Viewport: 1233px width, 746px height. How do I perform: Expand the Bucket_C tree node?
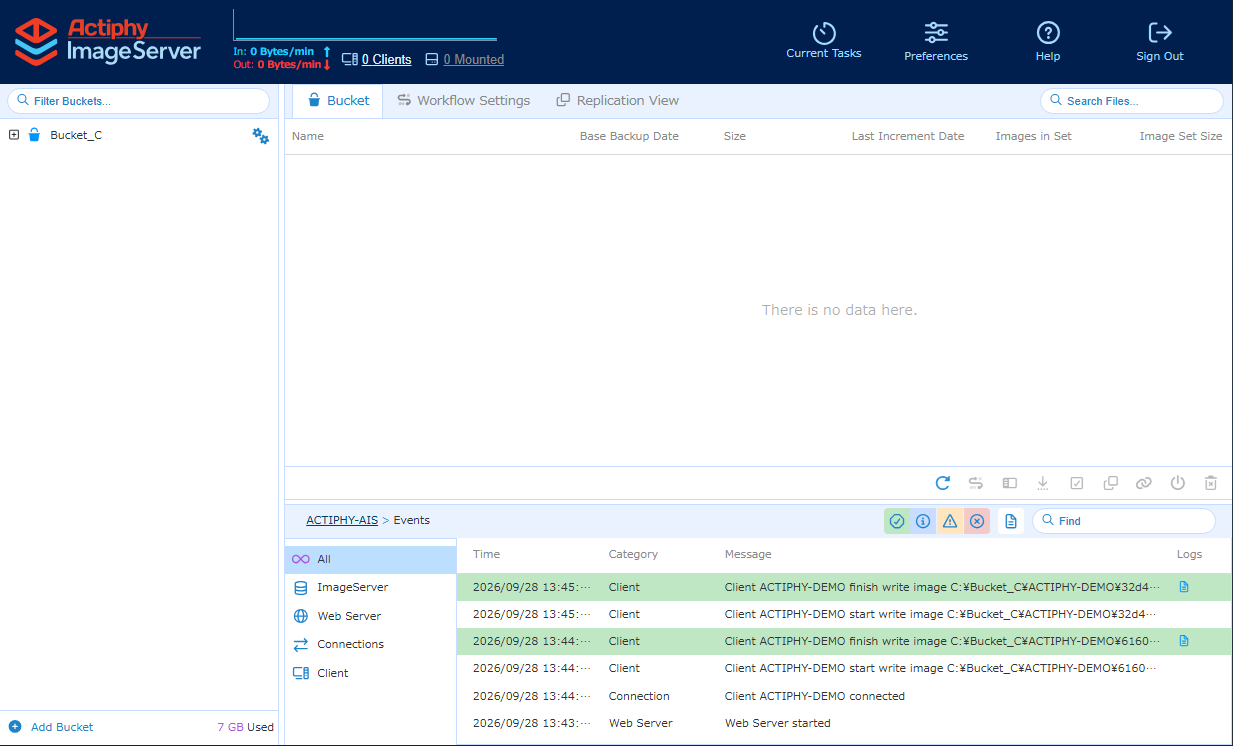(14, 135)
